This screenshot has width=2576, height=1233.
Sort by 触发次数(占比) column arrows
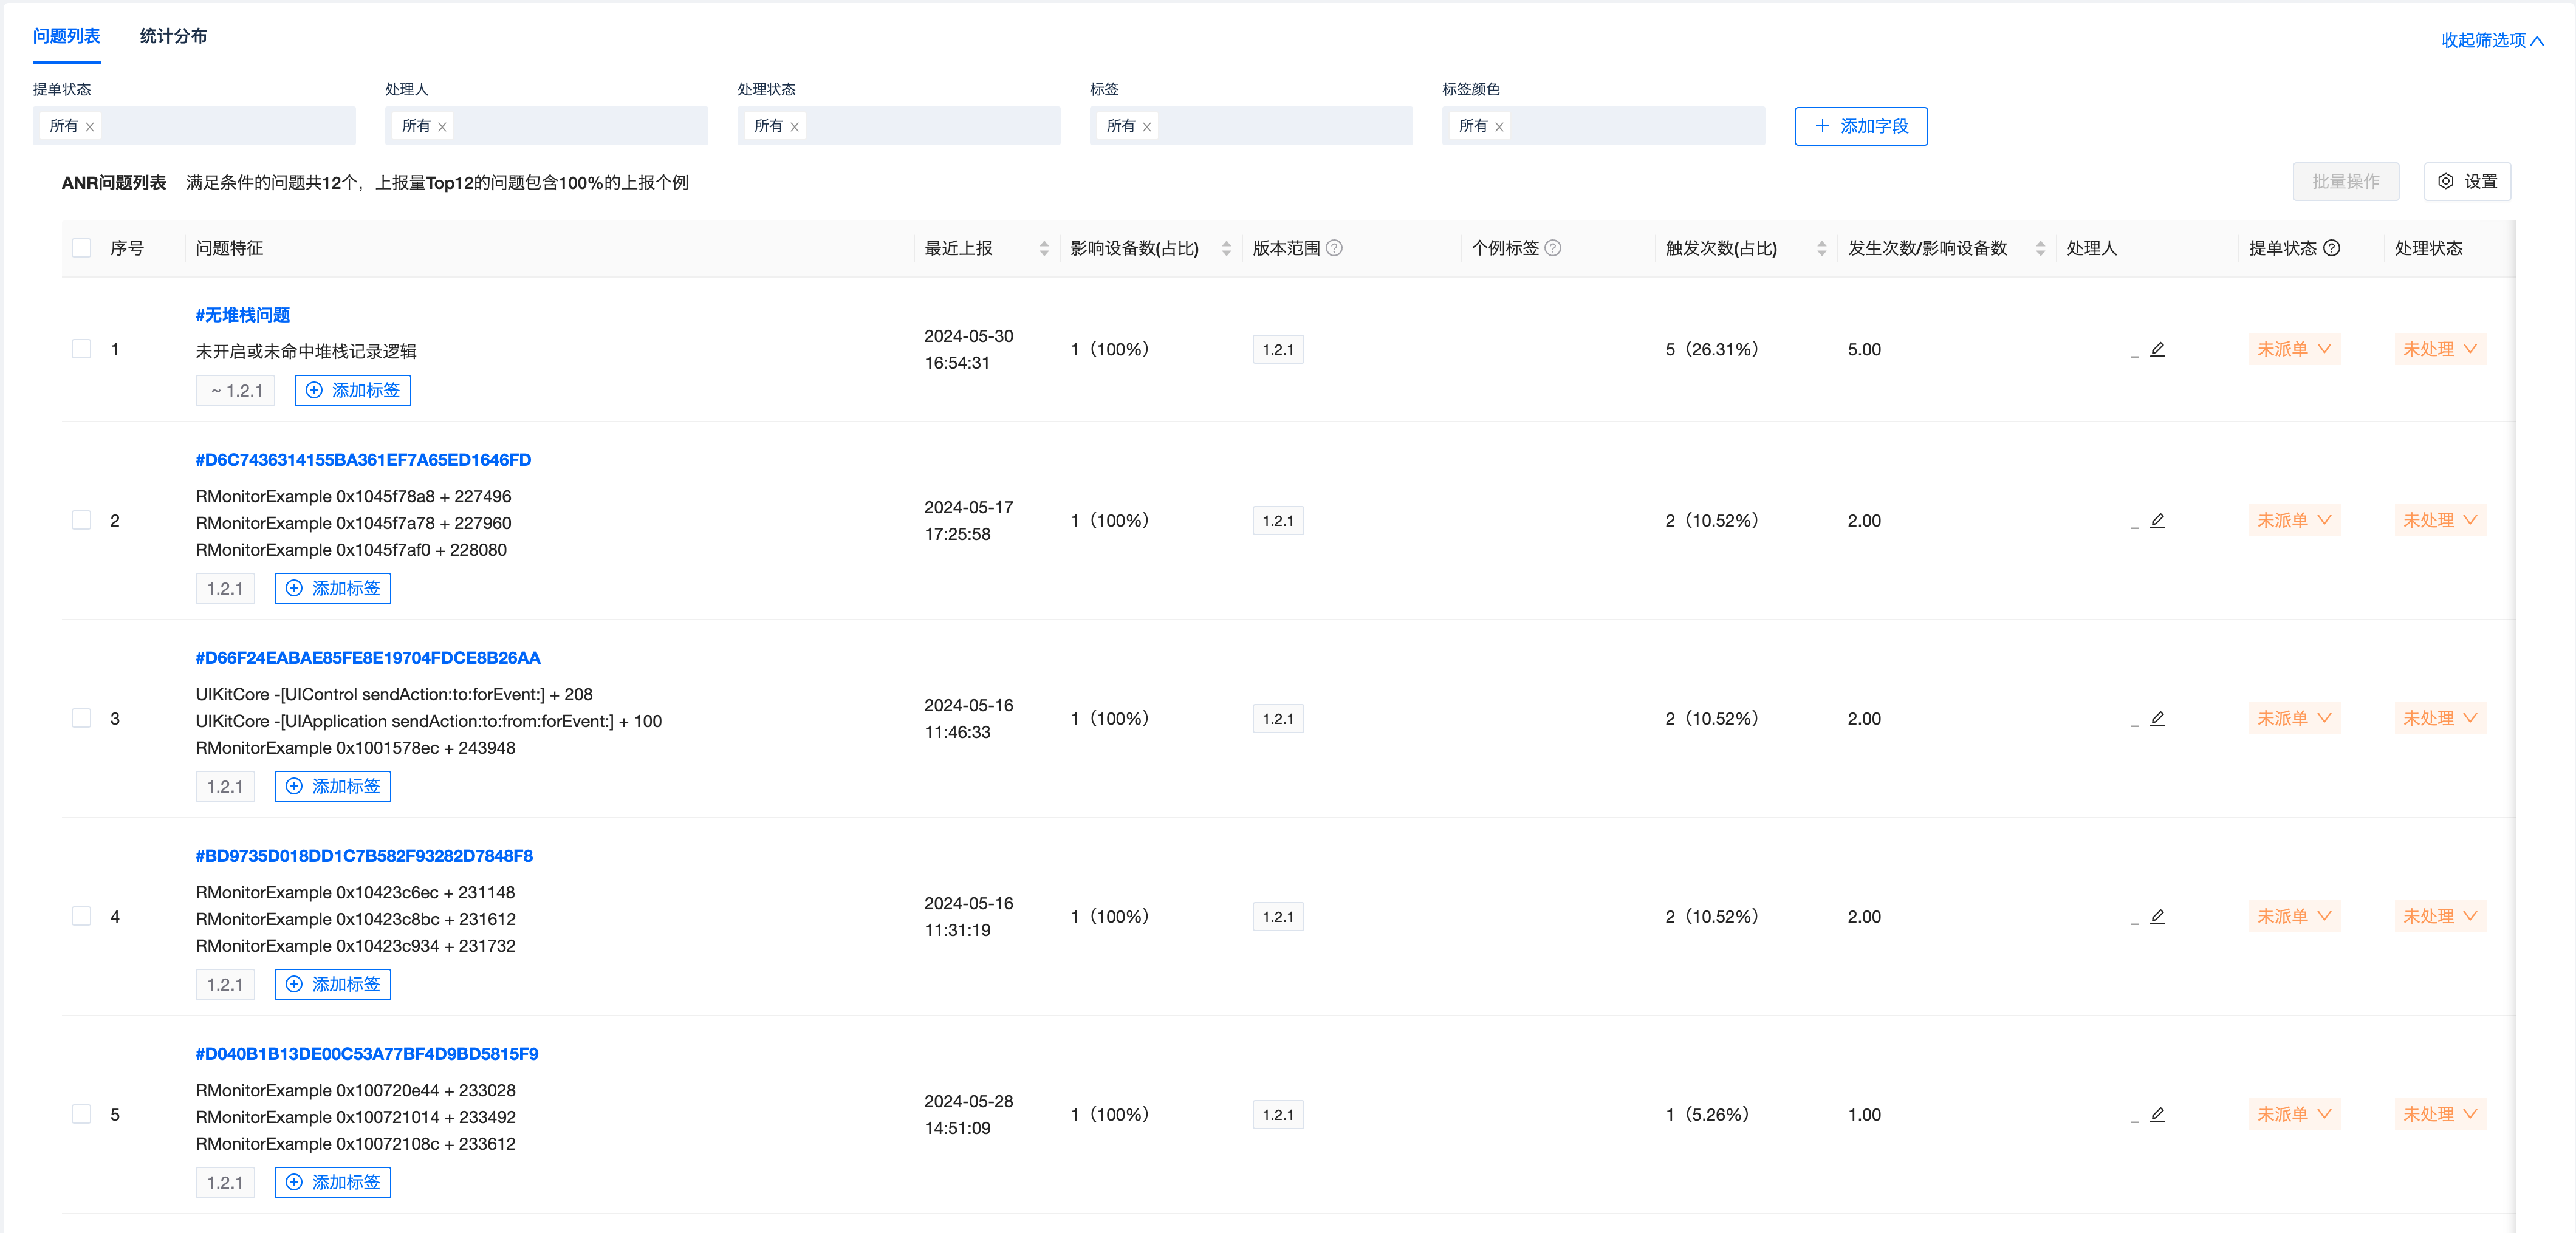click(x=1821, y=248)
